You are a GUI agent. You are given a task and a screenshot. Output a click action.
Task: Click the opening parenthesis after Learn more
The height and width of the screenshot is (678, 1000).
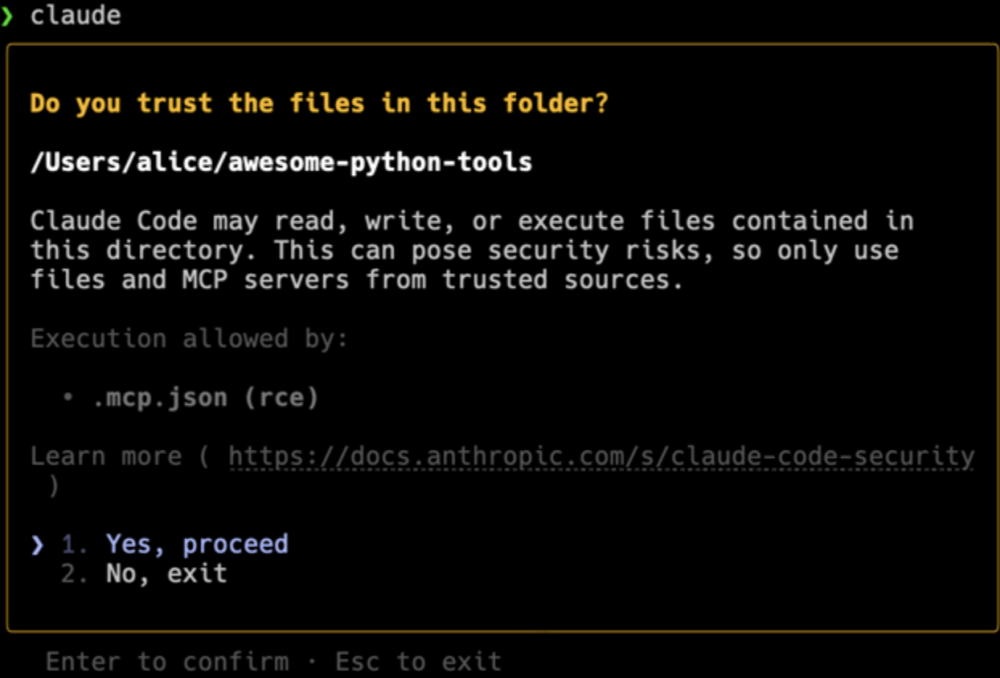[205, 457]
